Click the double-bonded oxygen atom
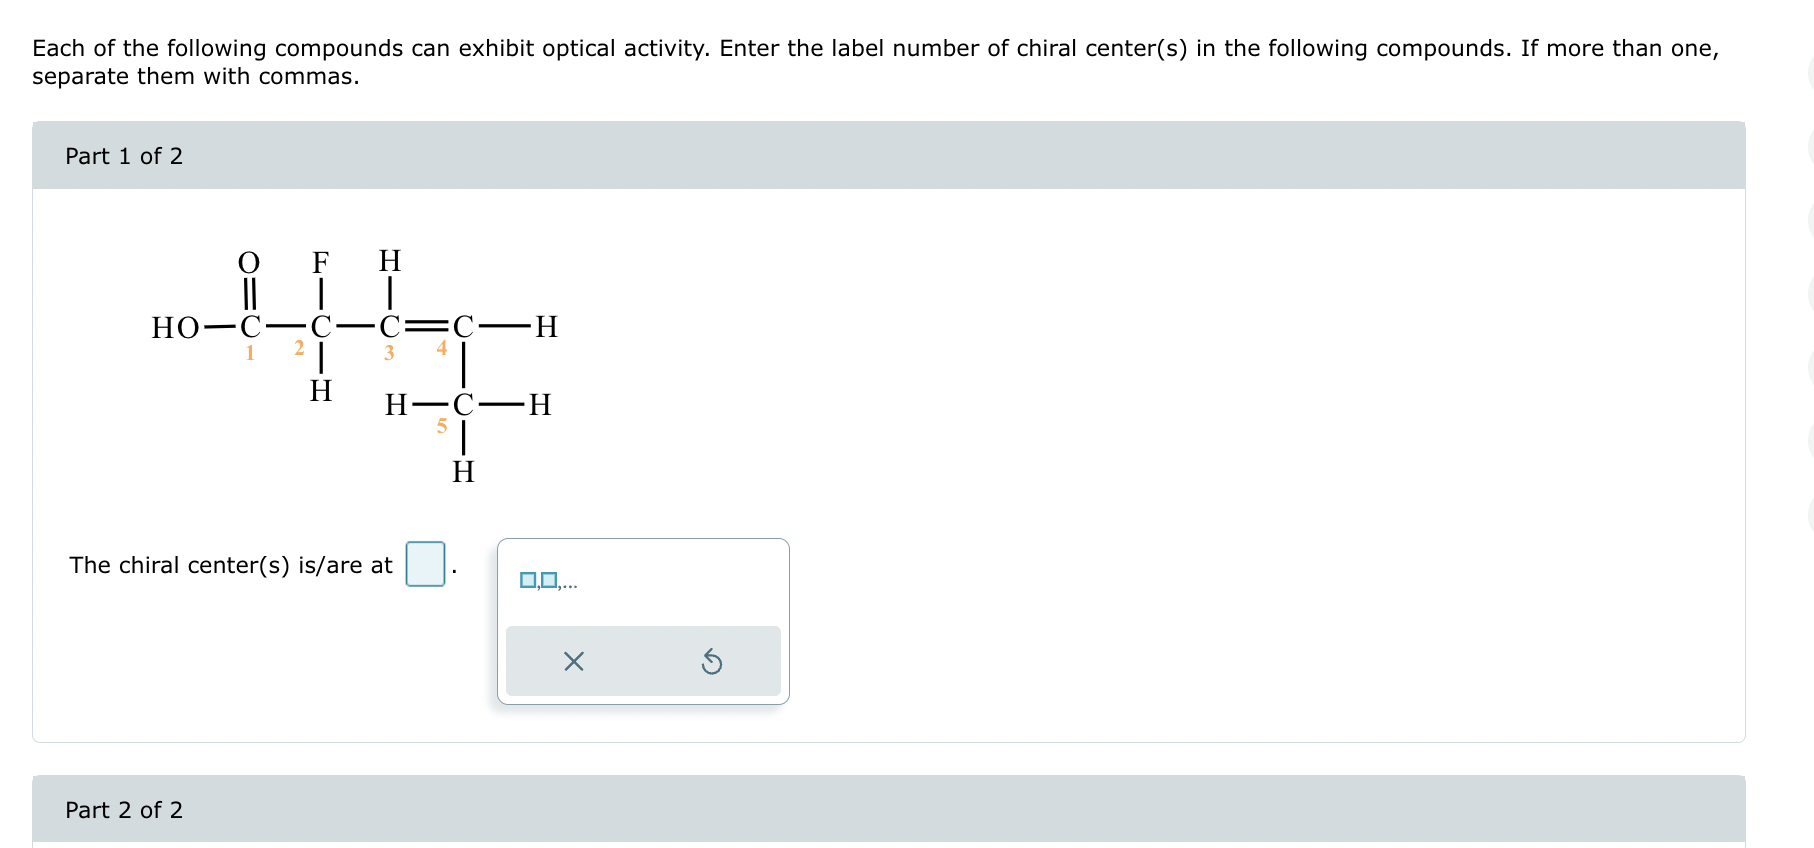 [249, 263]
